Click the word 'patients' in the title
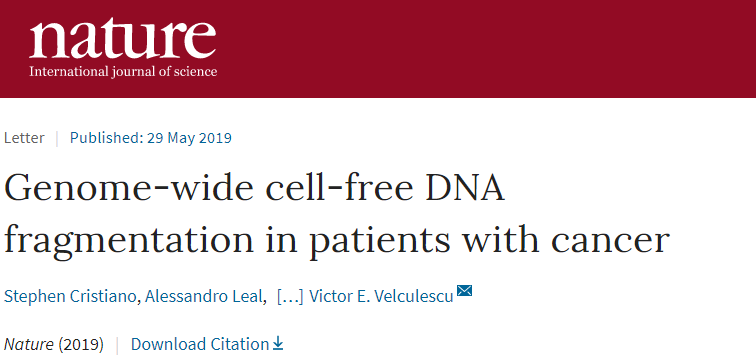756x361 pixels. tap(379, 241)
